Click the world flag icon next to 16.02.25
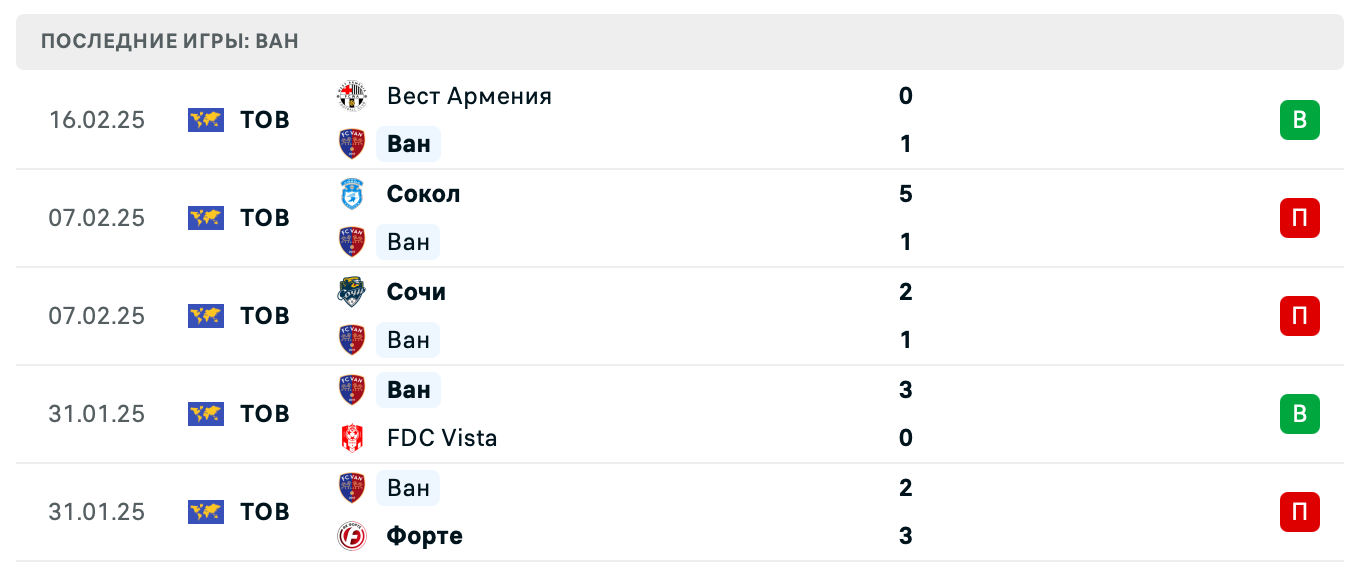 [x=204, y=119]
